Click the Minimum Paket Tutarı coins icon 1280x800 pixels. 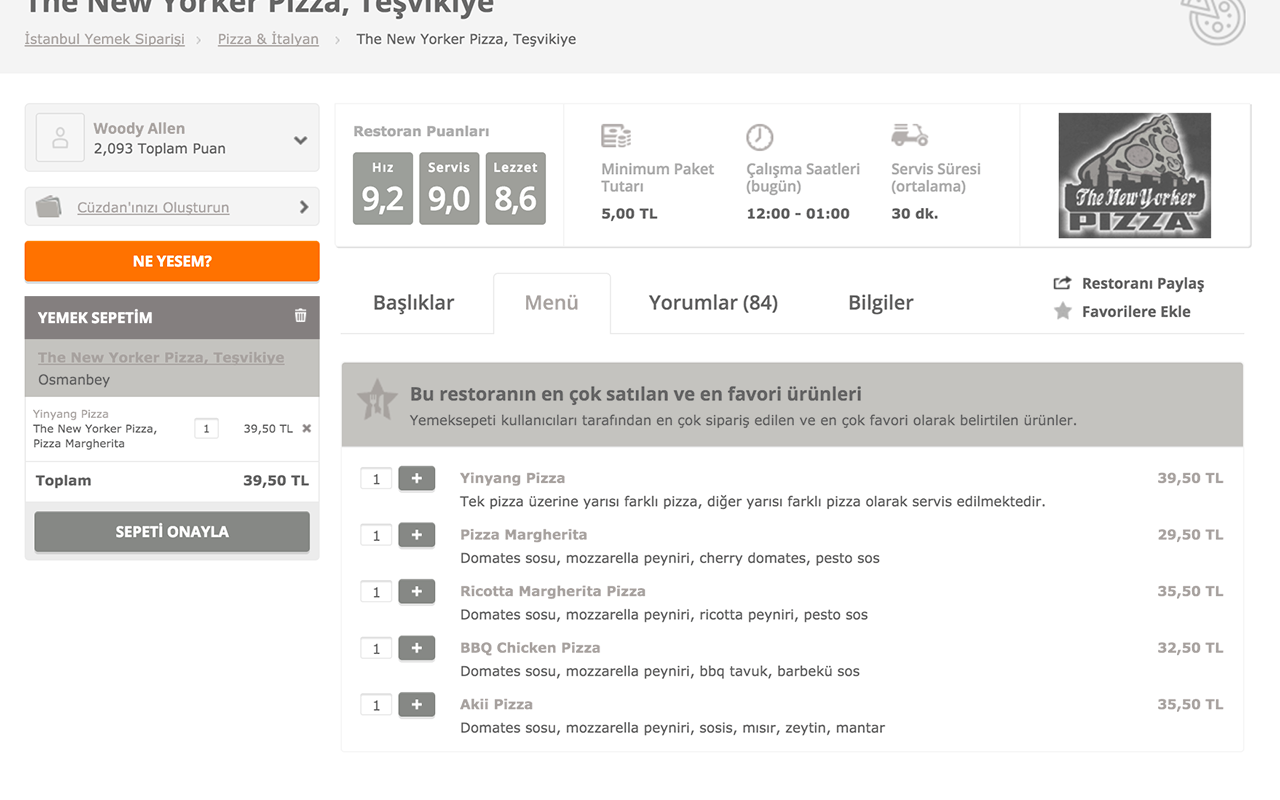point(616,136)
